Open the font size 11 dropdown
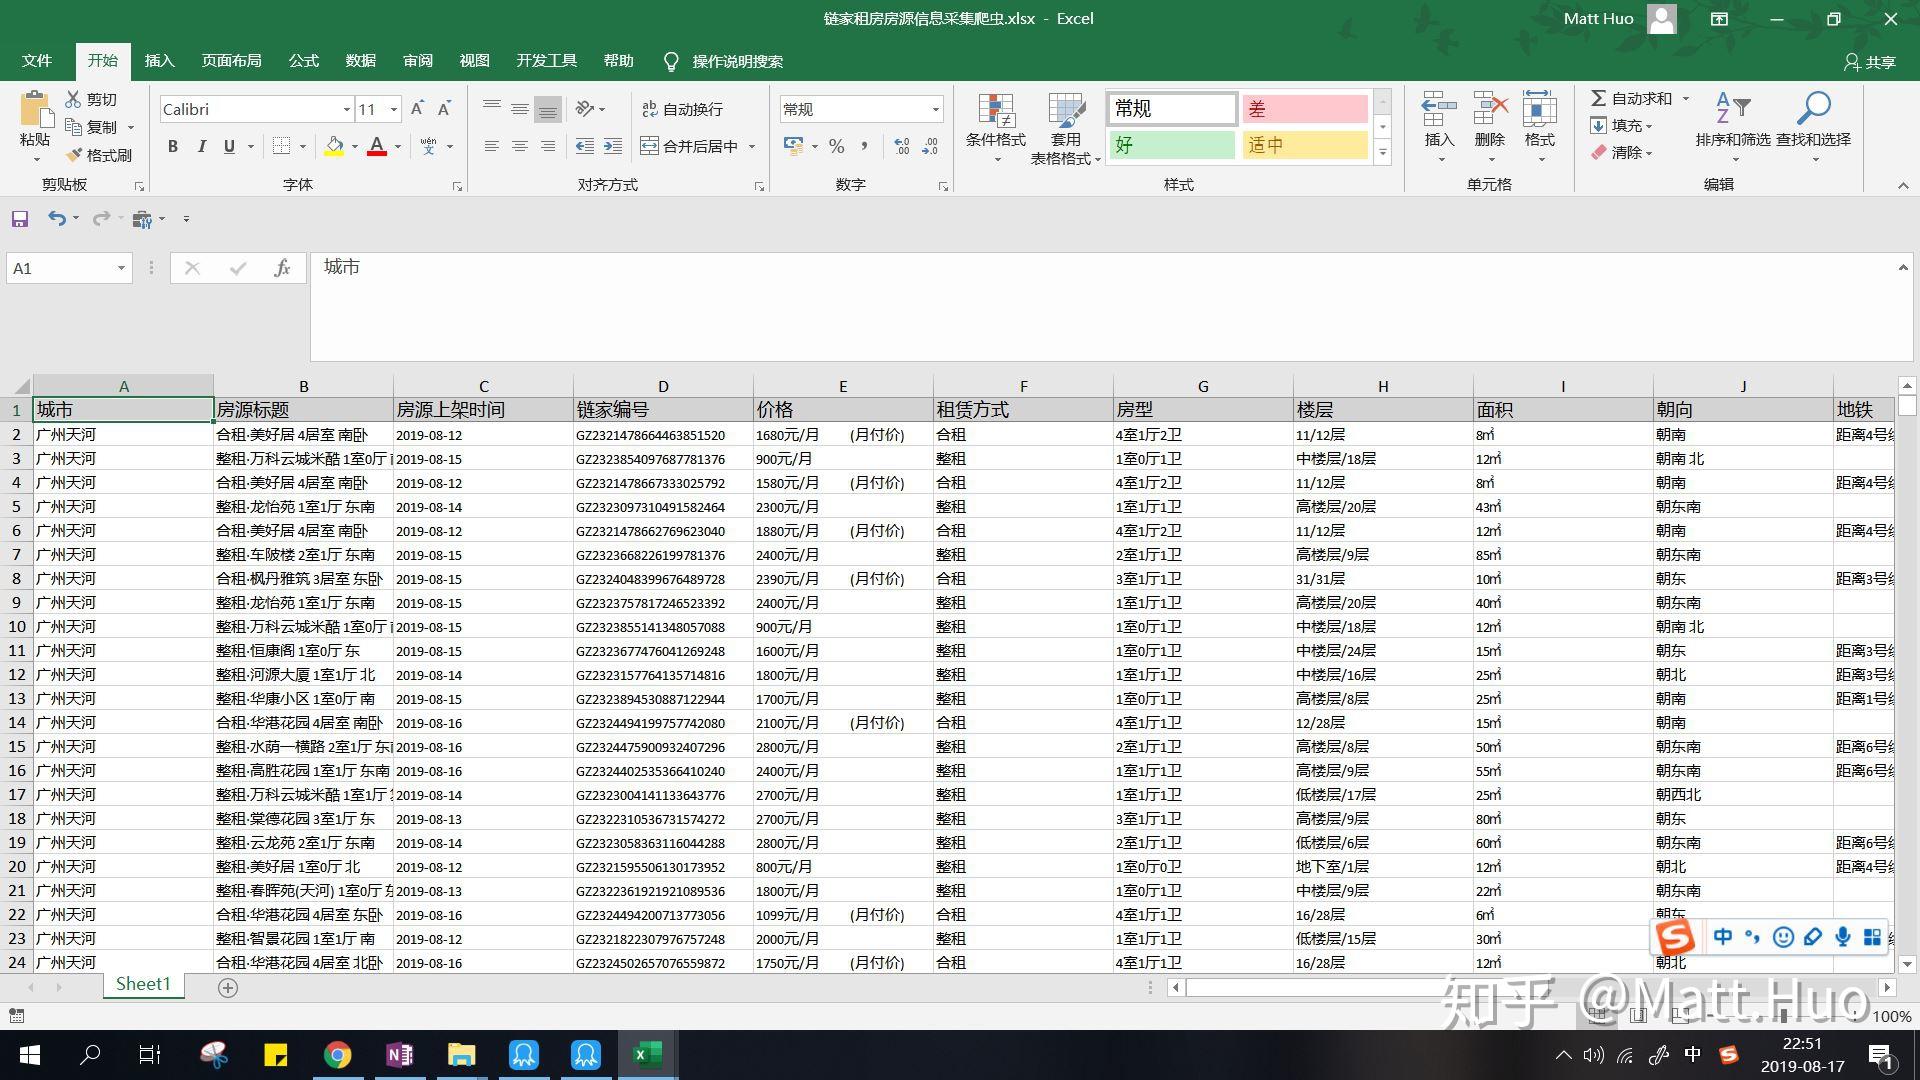Image resolution: width=1920 pixels, height=1080 pixels. (x=394, y=109)
